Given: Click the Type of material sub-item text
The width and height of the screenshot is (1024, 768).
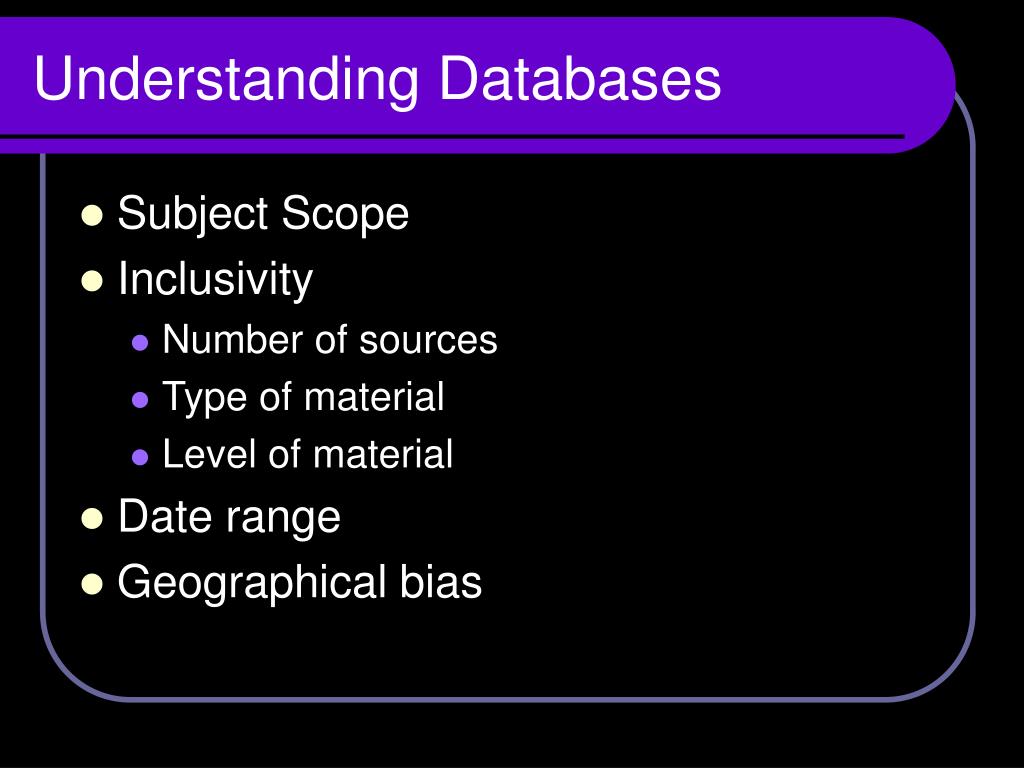Looking at the screenshot, I should point(304,397).
